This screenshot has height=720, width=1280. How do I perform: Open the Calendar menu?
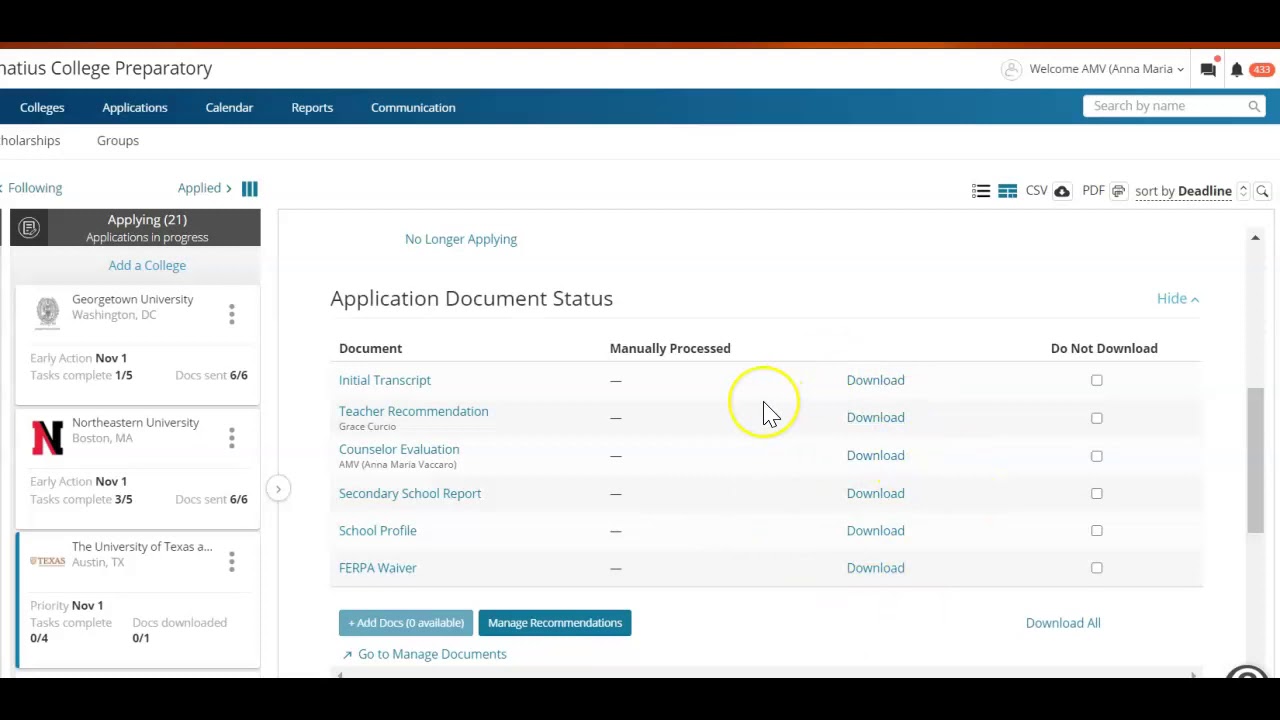(229, 107)
